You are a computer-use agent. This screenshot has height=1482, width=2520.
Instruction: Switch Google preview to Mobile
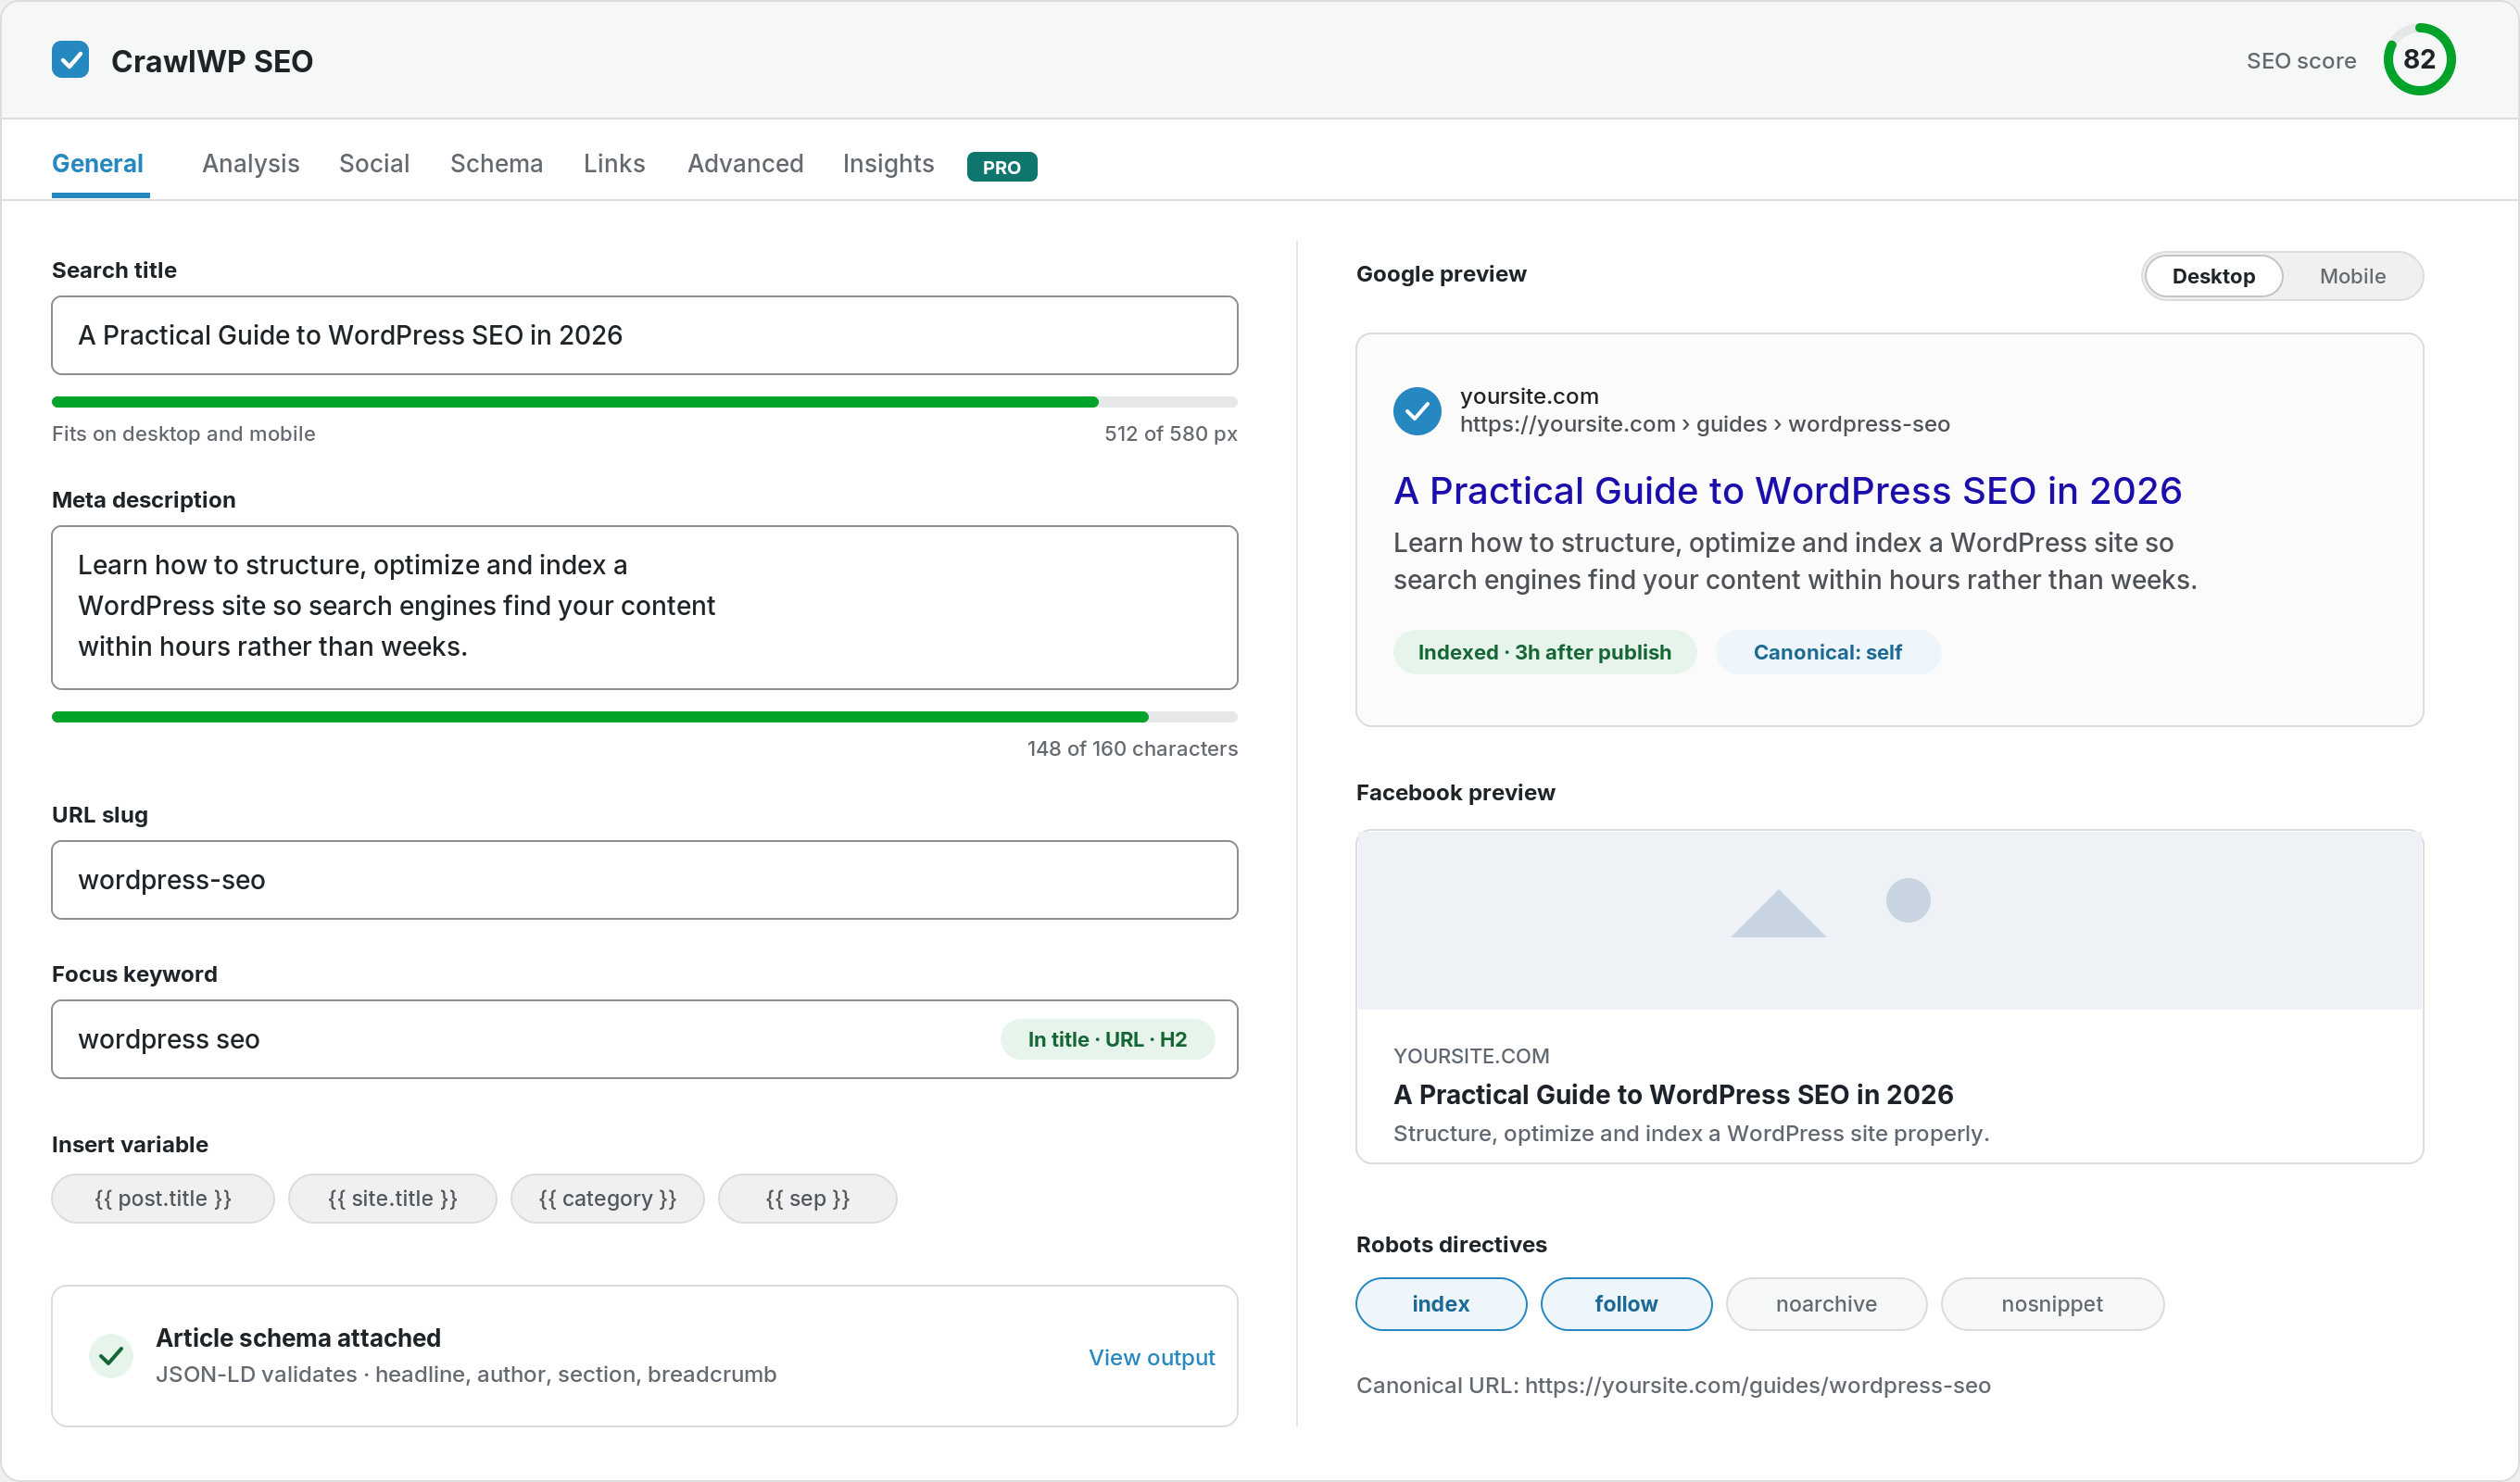point(2351,276)
